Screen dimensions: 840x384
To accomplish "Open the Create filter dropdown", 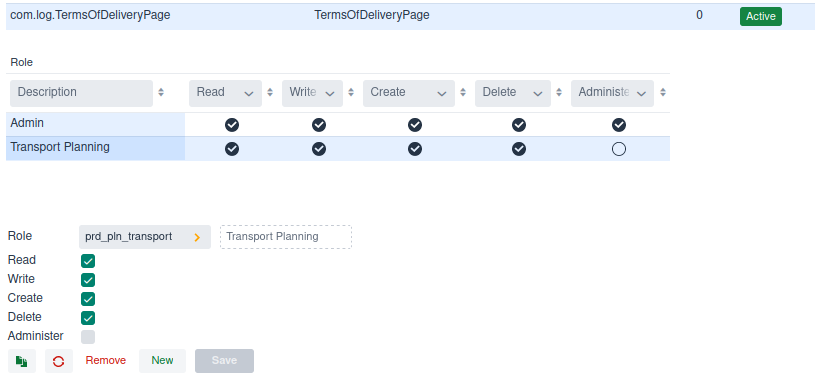I will (409, 93).
